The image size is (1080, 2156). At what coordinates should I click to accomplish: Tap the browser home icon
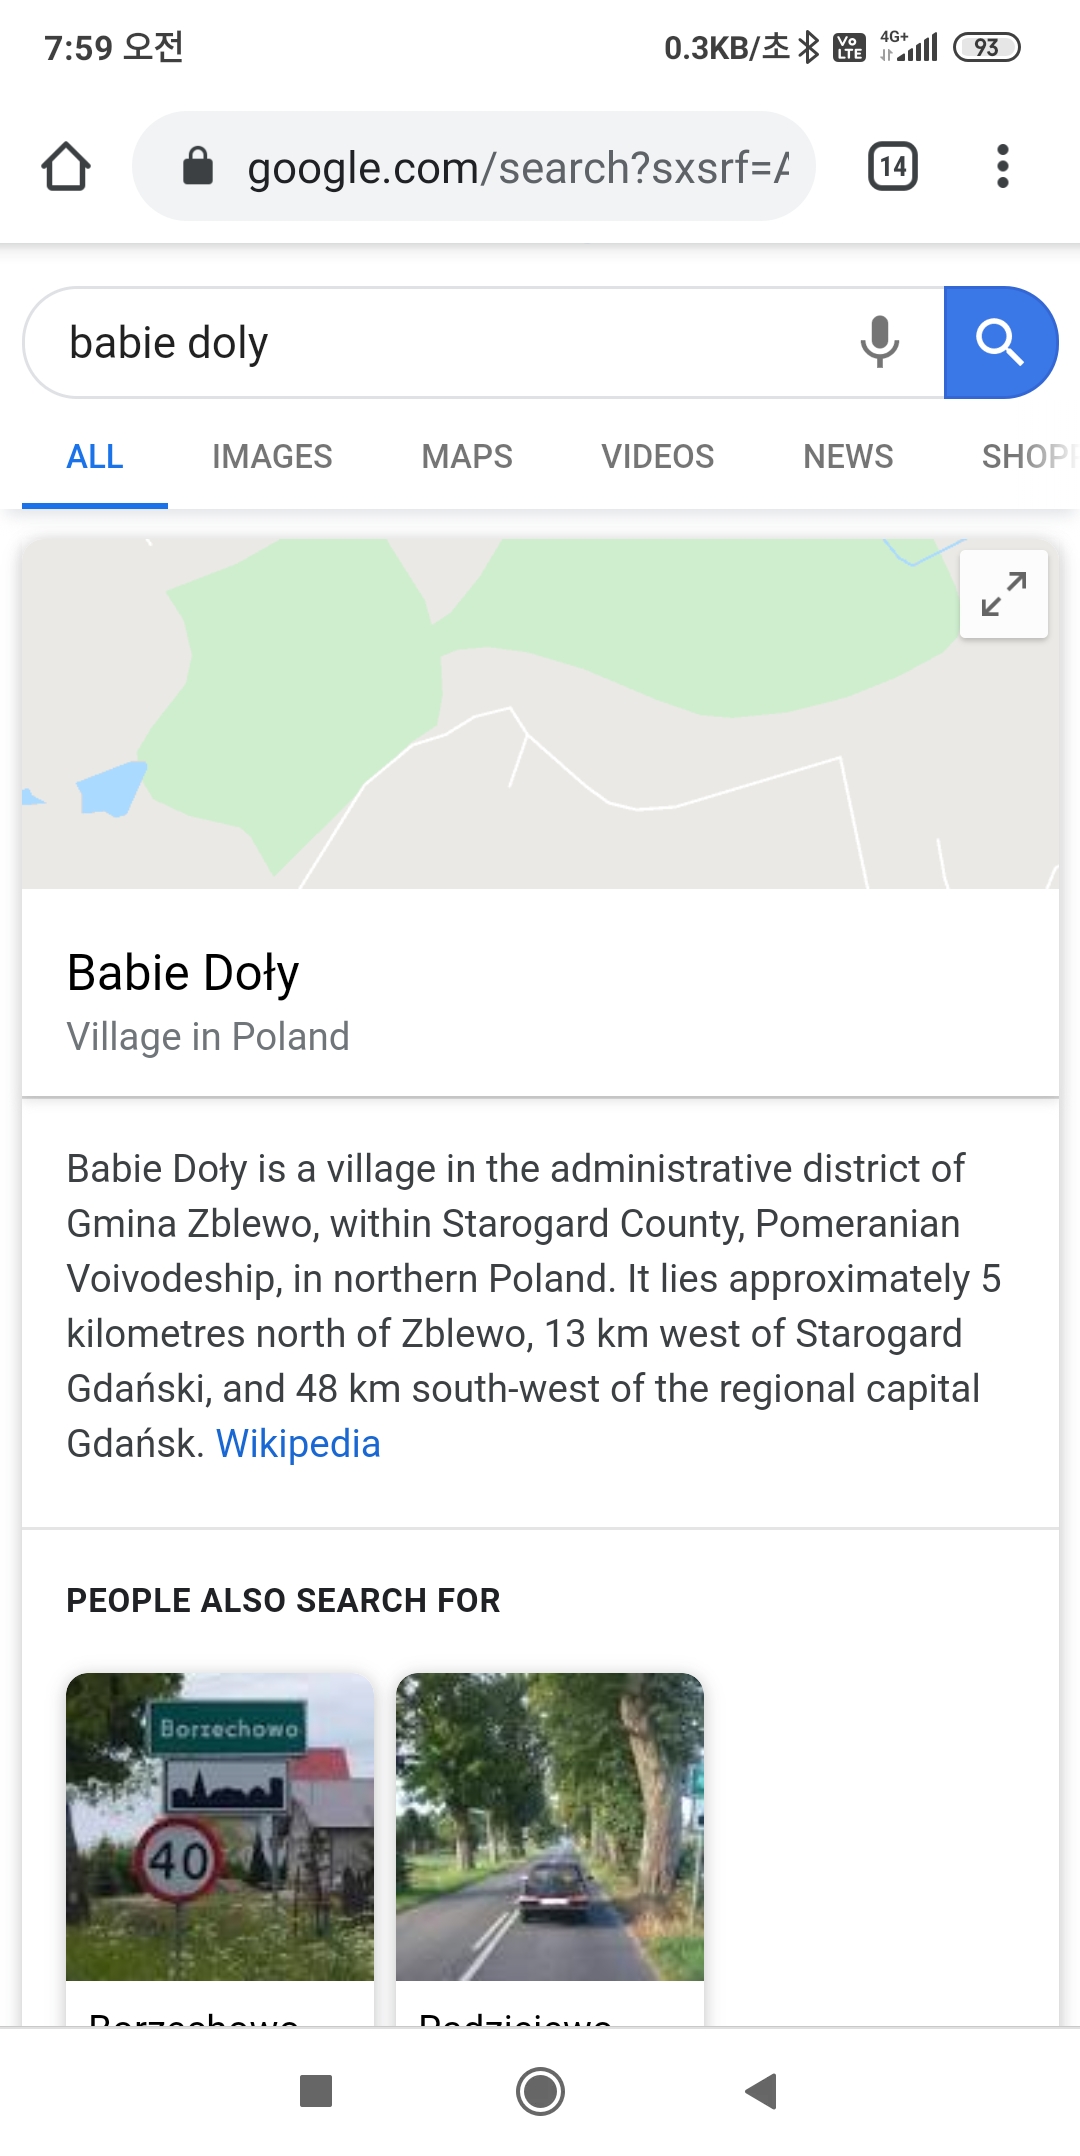click(66, 166)
